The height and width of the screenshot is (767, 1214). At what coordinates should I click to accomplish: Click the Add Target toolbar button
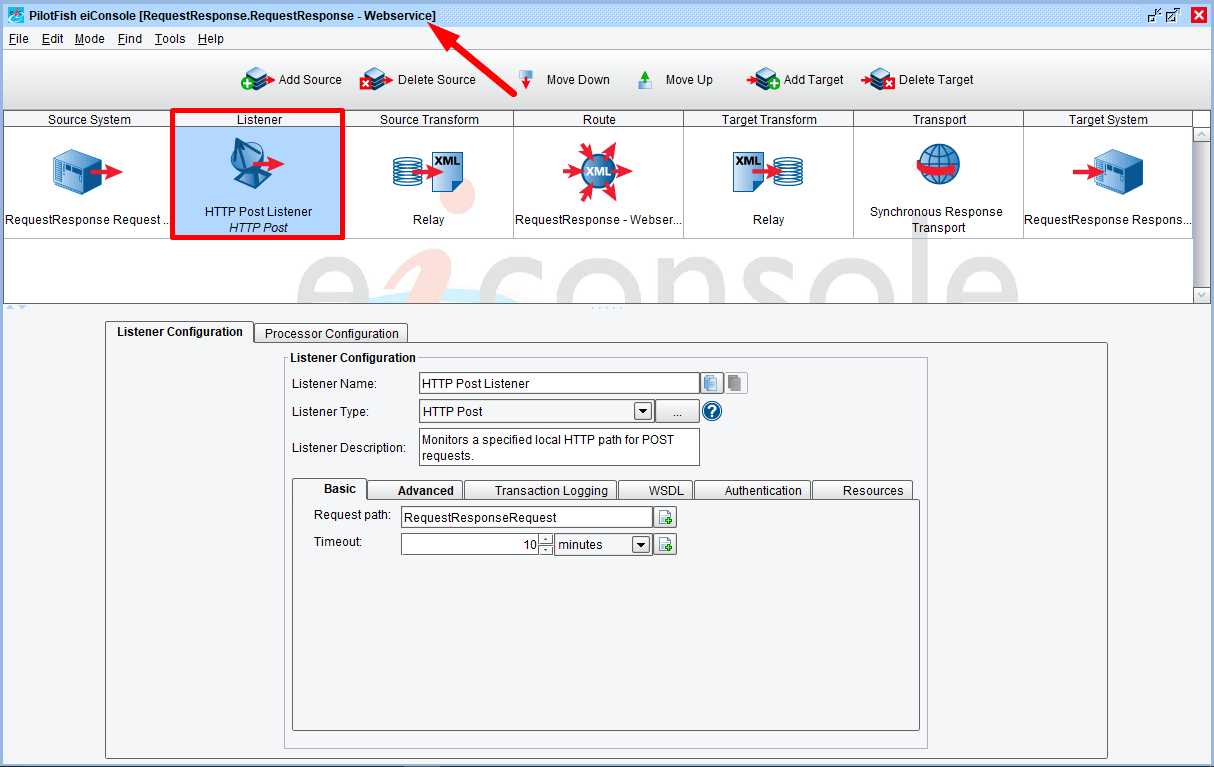796,80
